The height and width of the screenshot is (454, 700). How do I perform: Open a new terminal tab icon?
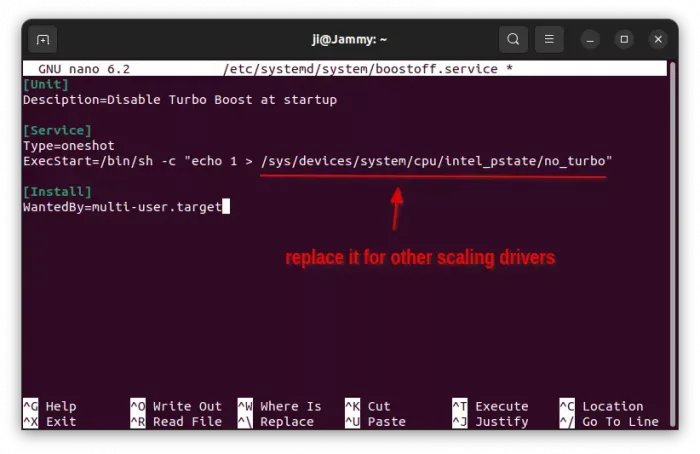(42, 40)
